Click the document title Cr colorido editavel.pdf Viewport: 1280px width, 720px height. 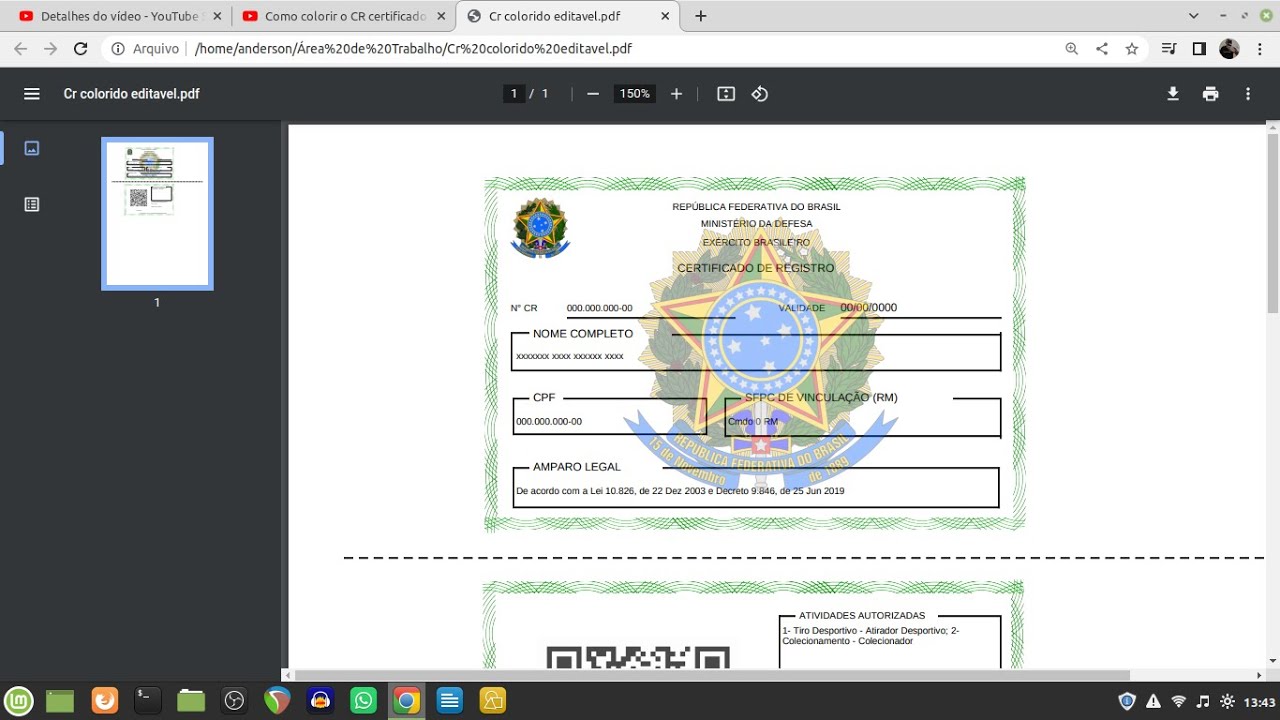[132, 94]
